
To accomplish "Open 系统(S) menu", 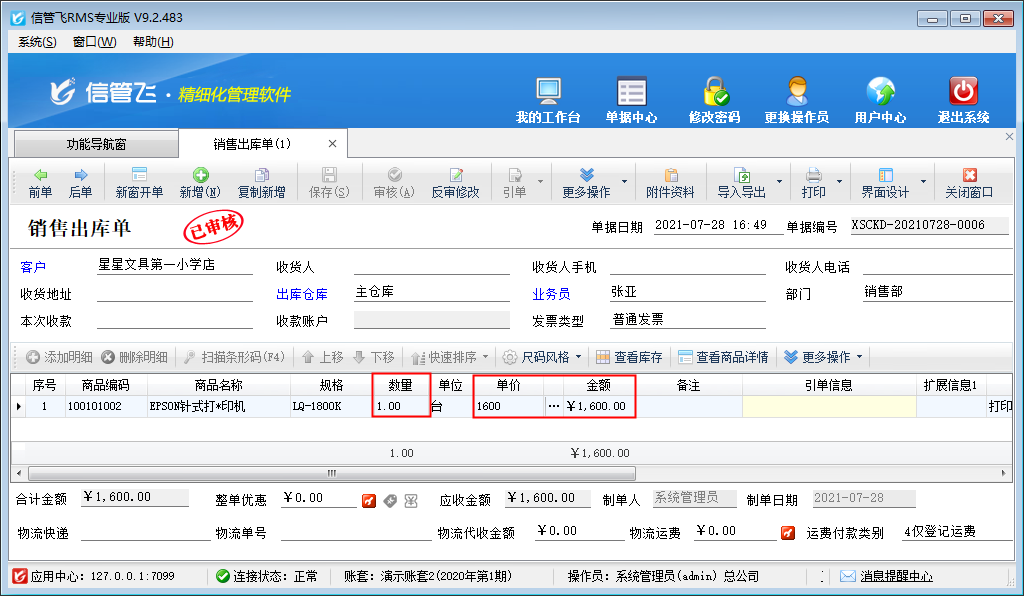I will pos(37,42).
